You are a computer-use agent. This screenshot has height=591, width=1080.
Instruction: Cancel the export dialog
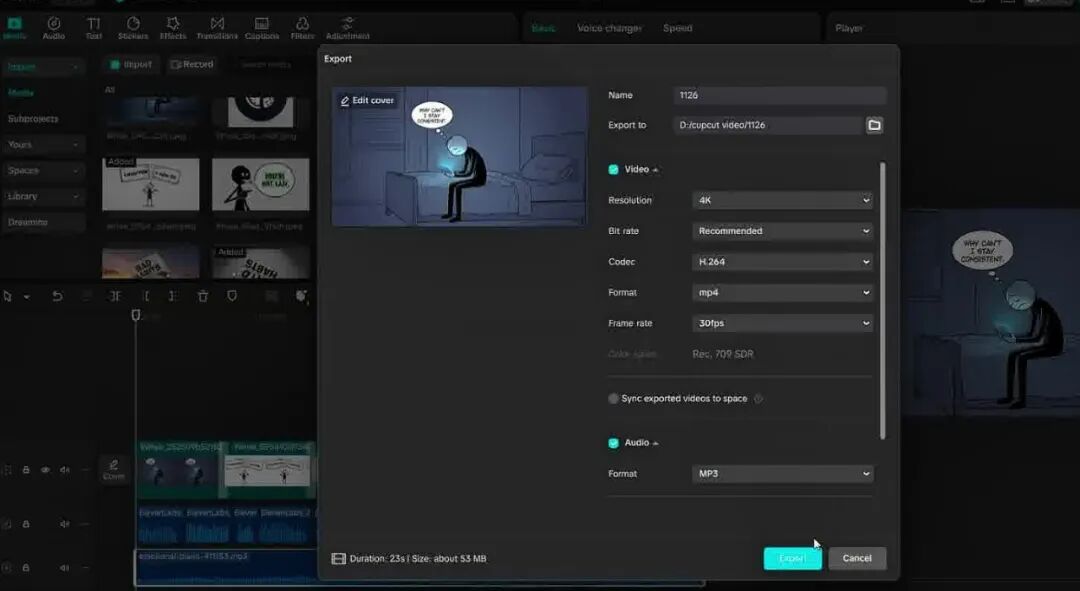coord(857,558)
